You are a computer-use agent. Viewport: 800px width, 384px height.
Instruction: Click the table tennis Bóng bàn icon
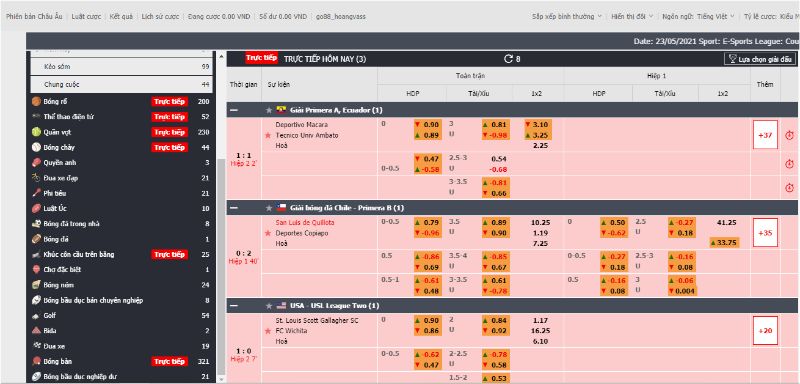[x=36, y=362]
